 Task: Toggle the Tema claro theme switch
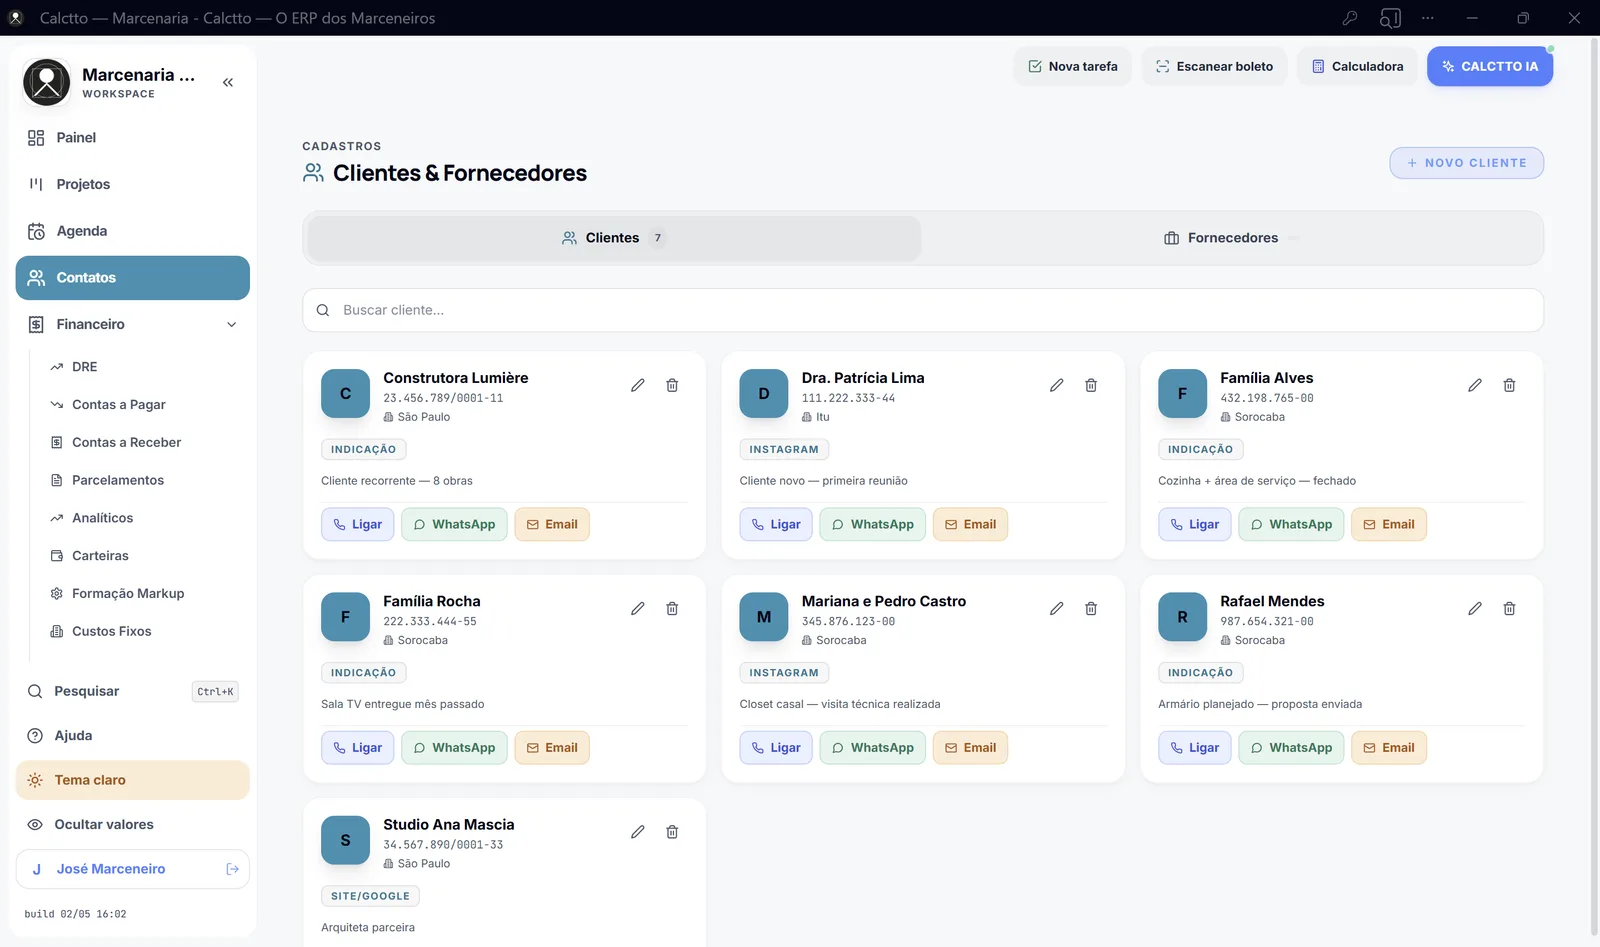click(x=133, y=780)
